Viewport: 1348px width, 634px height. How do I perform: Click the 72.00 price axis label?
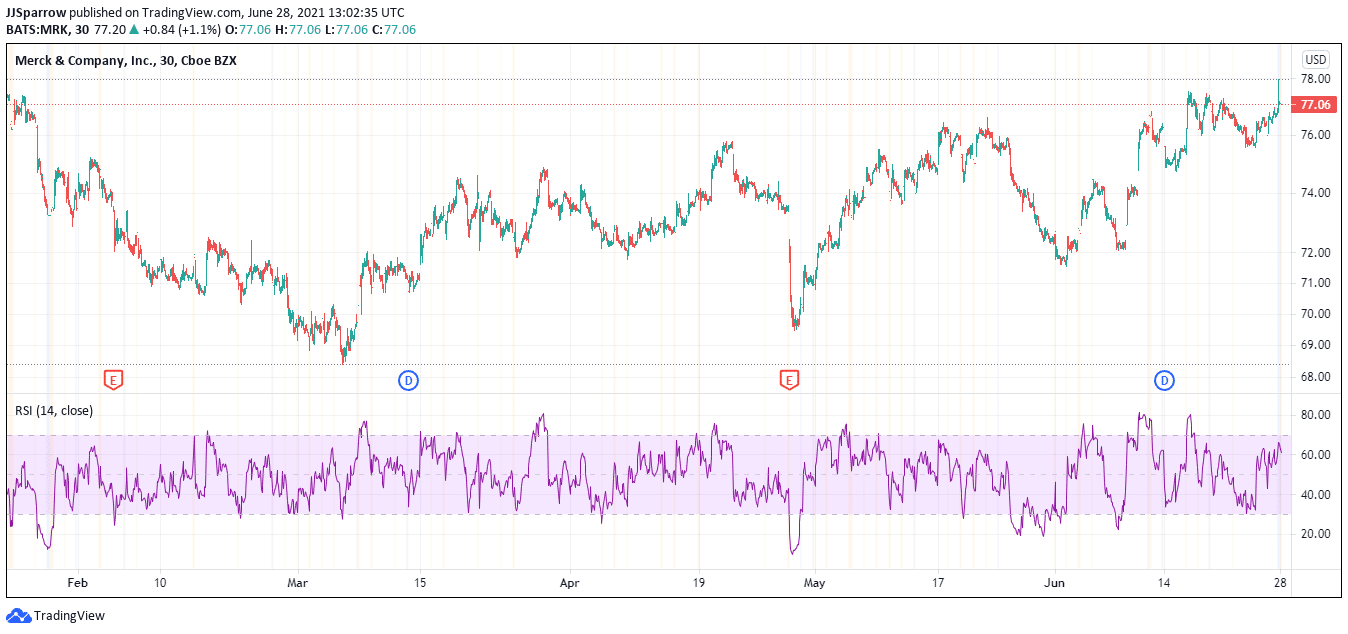tap(1315, 253)
